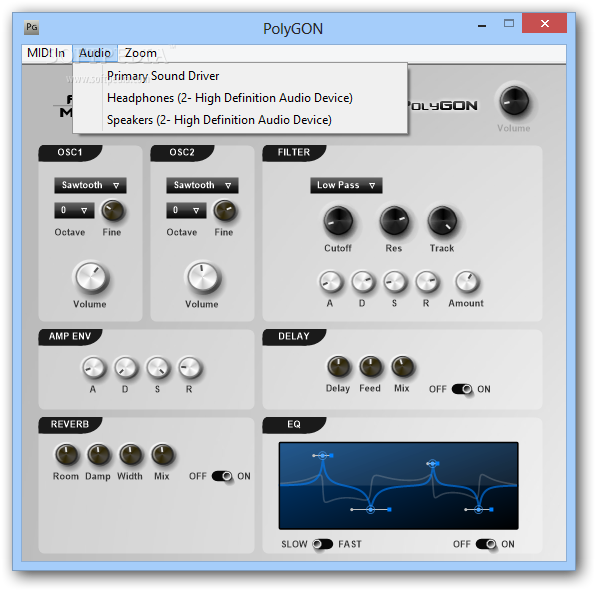Click the reverb Mix knob
This screenshot has height=591, width=596.
[x=162, y=454]
